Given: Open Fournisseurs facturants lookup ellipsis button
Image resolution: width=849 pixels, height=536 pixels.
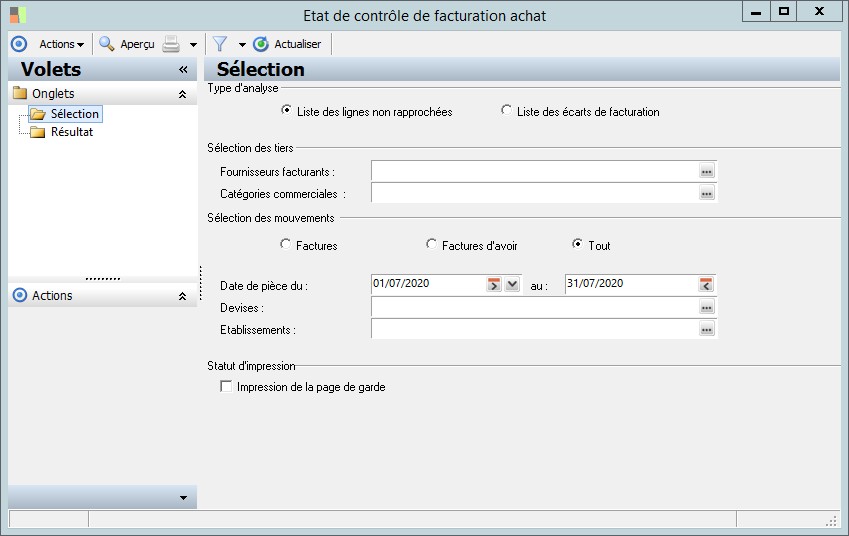Looking at the screenshot, I should [707, 172].
